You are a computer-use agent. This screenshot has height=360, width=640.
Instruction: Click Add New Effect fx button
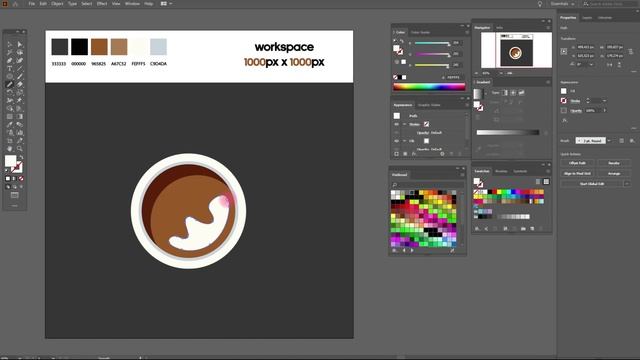click(413, 154)
